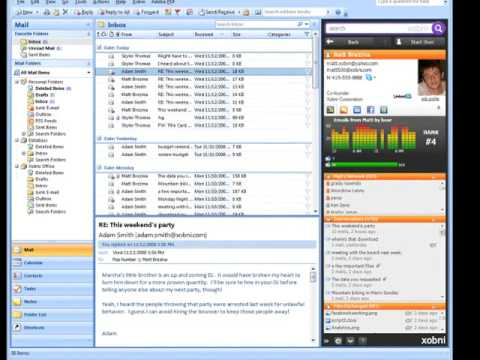
Task: Click the message list vertical scrollbar
Action: (x=315, y=123)
